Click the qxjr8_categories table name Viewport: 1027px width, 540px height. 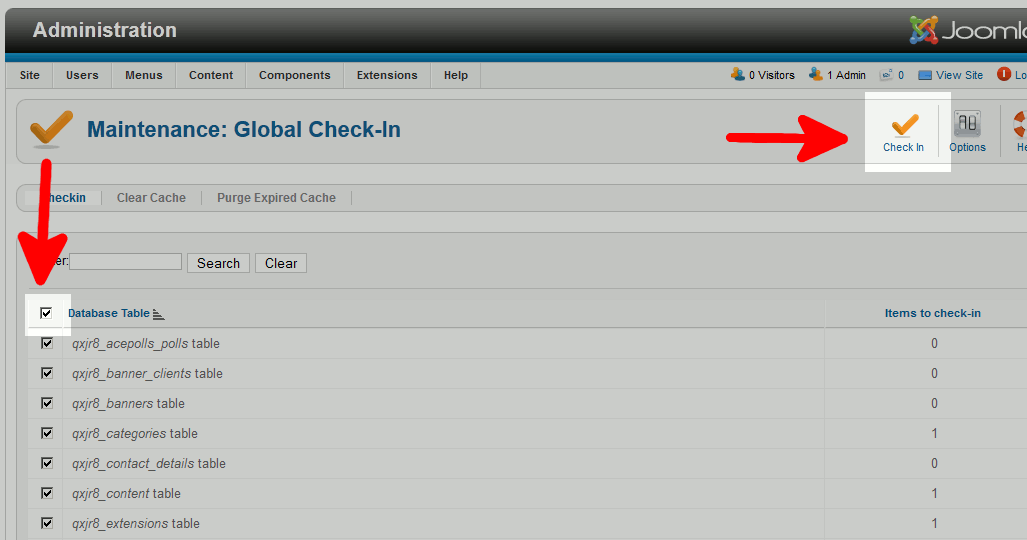point(135,434)
